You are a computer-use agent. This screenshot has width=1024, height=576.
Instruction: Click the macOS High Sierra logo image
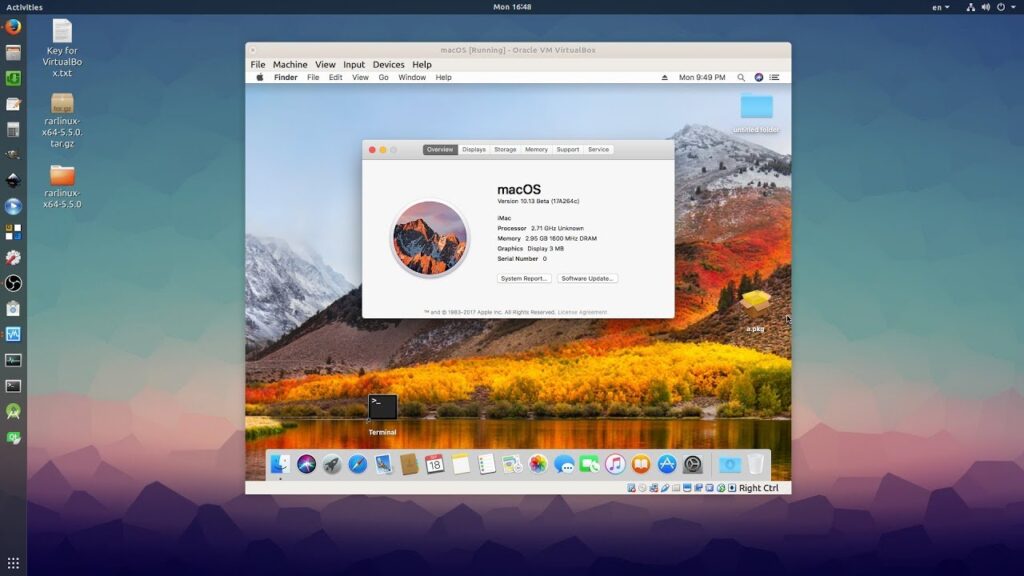coord(430,238)
